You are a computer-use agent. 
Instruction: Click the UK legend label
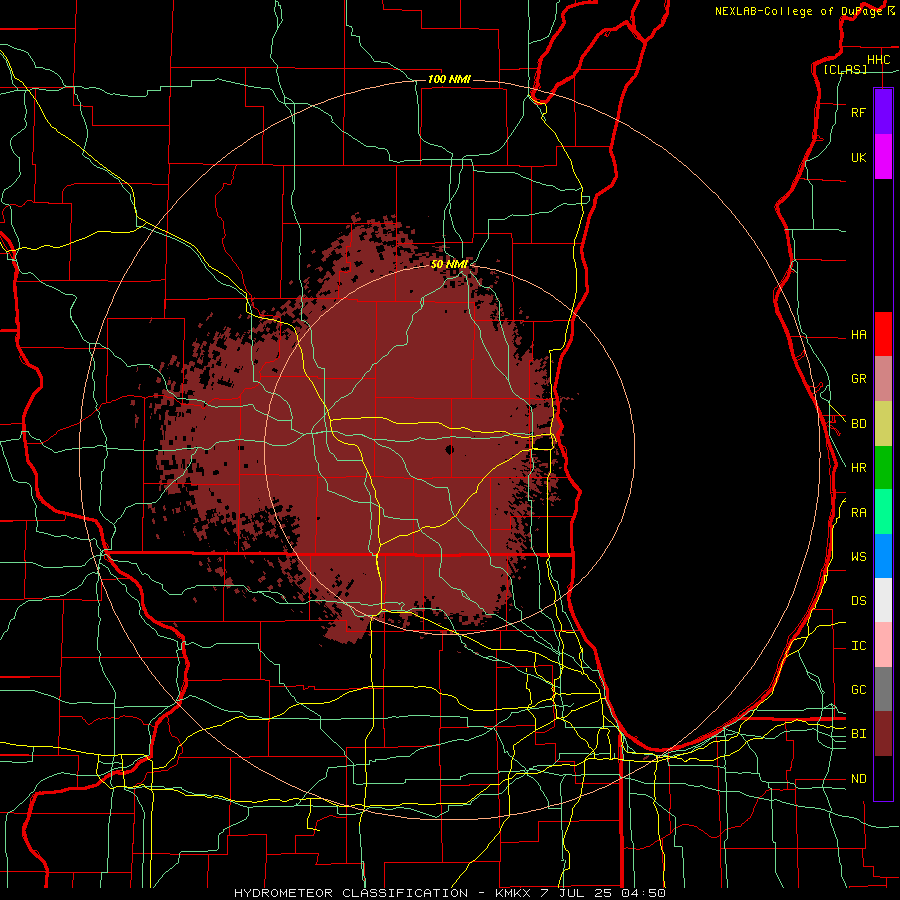[858, 157]
